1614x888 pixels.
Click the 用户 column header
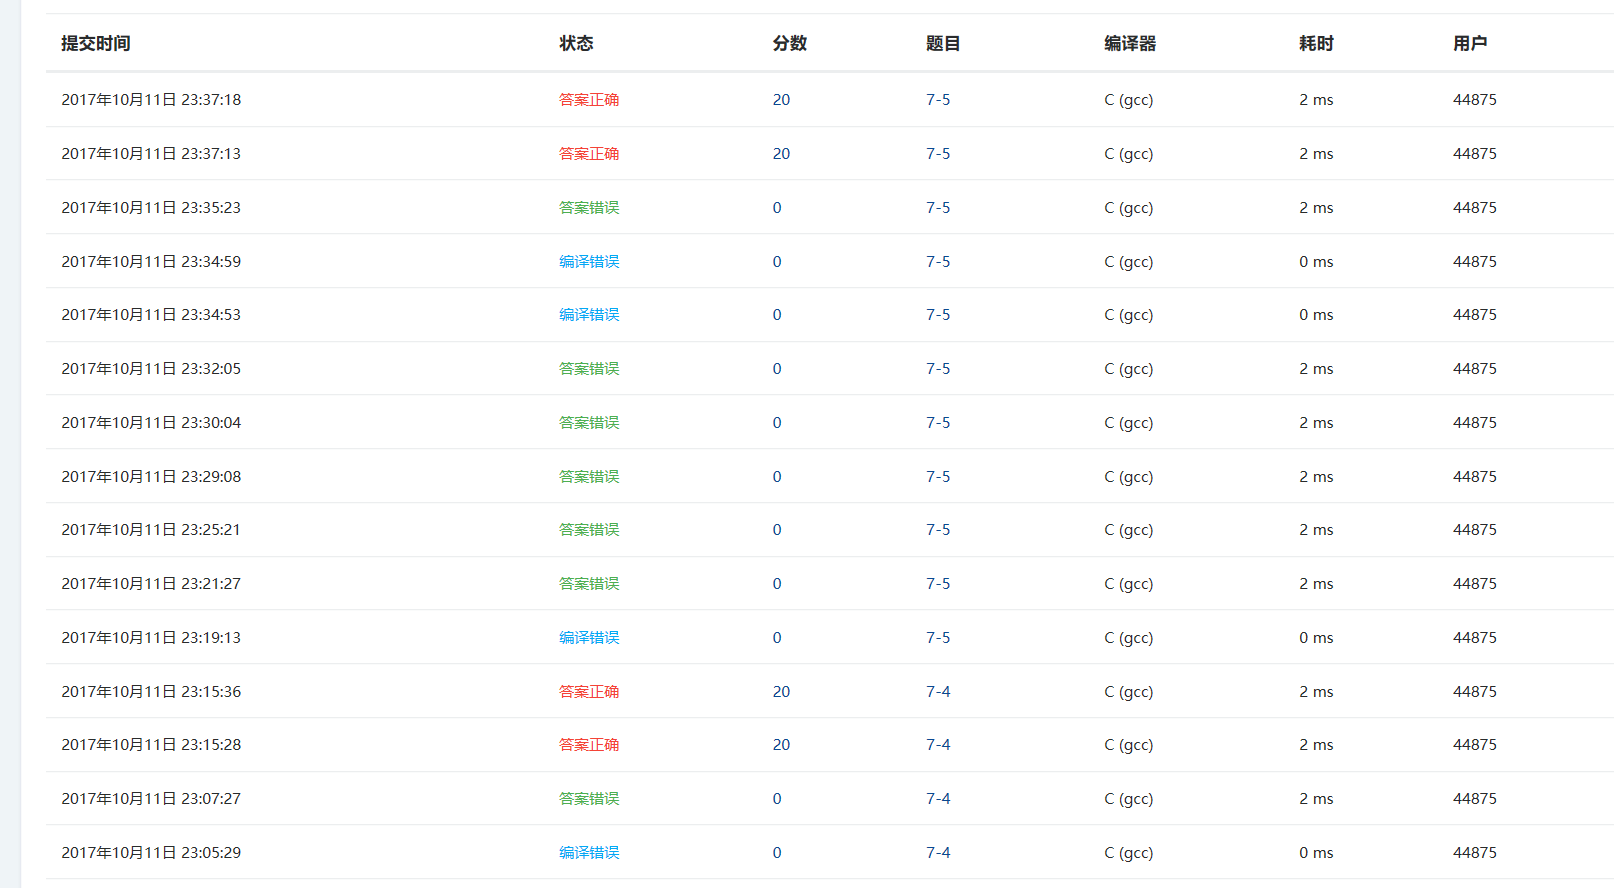coord(1470,44)
